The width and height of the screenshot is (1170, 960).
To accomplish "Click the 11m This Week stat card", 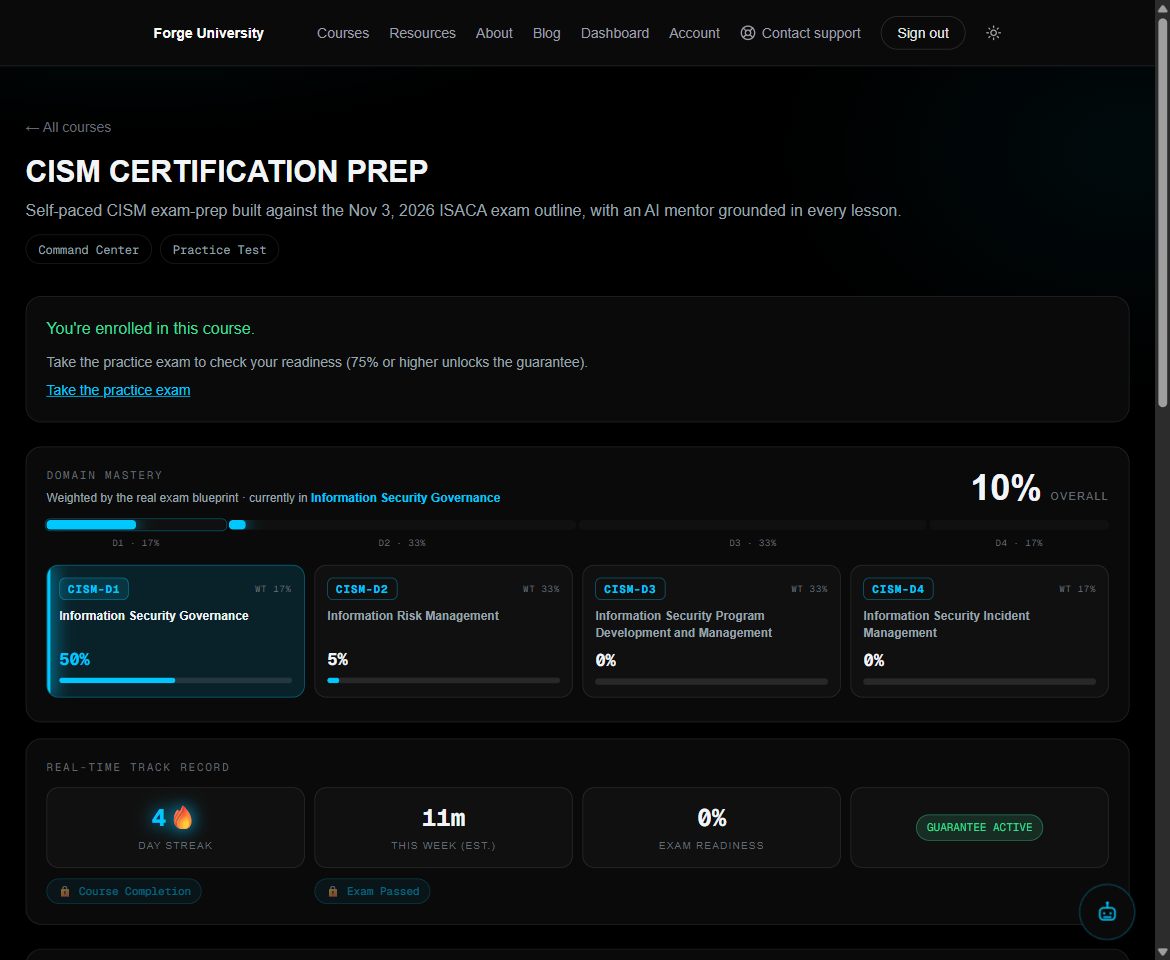I will tap(443, 827).
